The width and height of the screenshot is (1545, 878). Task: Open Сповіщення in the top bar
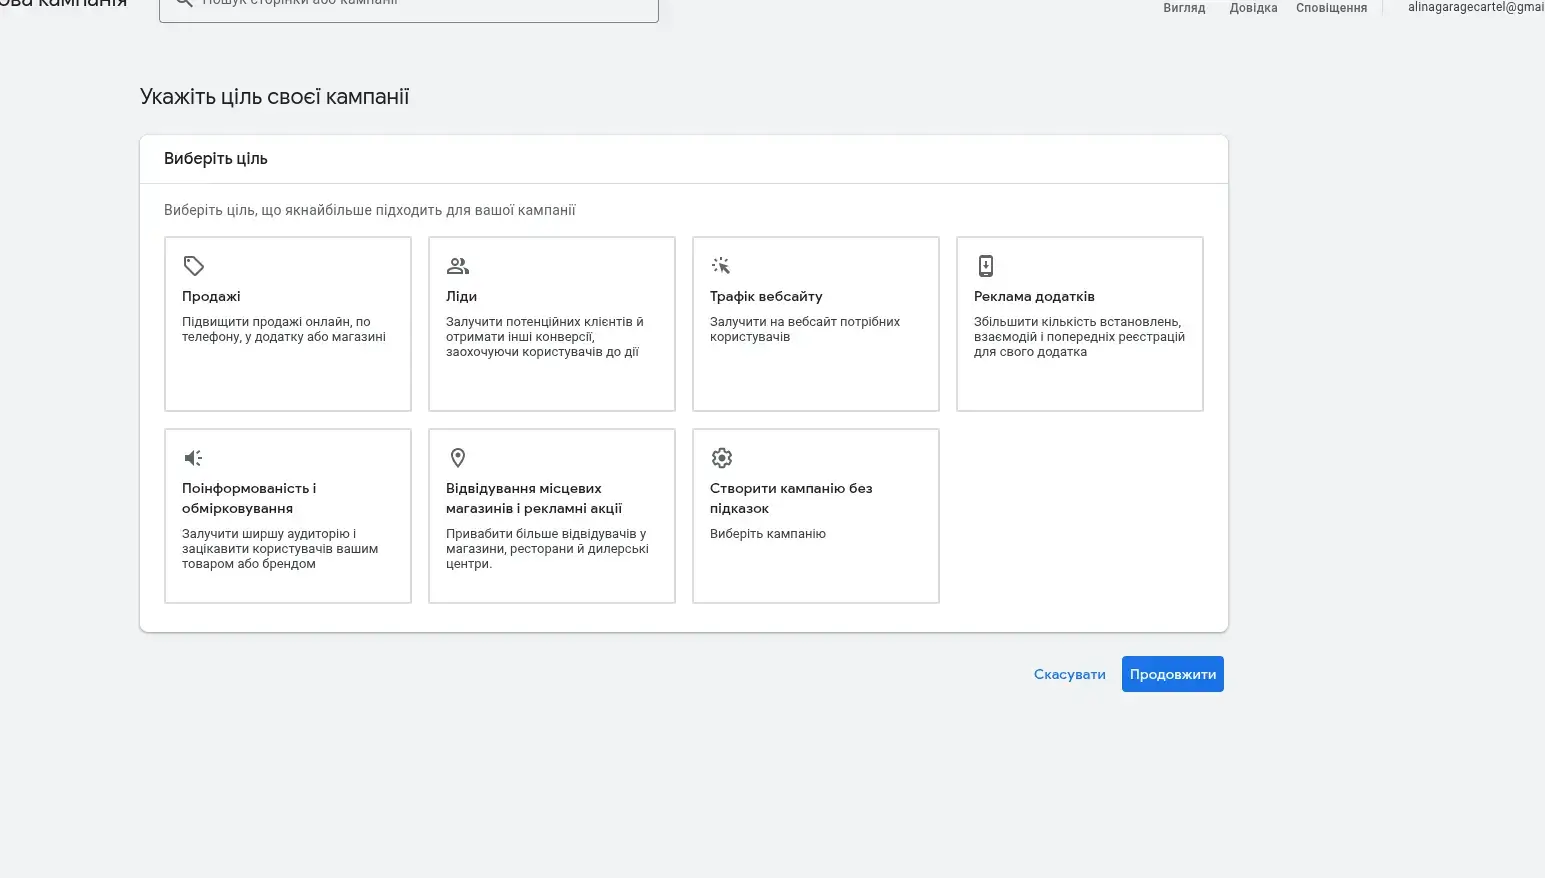pyautogui.click(x=1331, y=8)
